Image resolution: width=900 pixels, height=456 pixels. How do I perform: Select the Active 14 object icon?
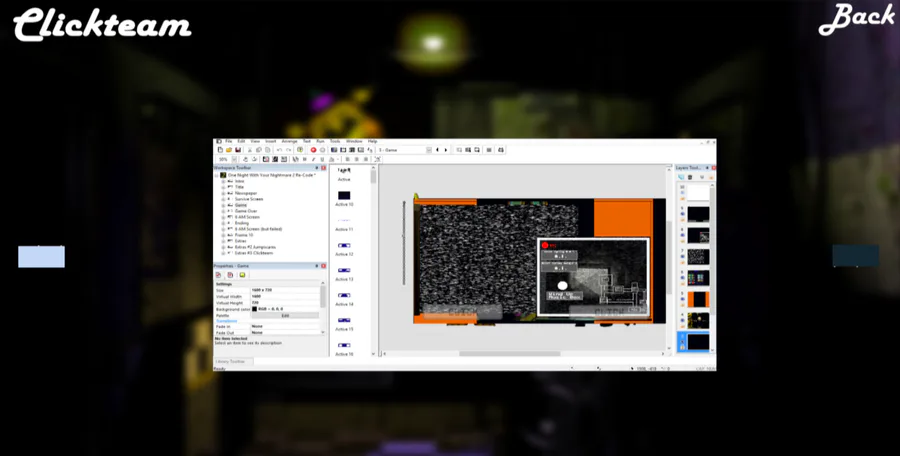coord(344,295)
